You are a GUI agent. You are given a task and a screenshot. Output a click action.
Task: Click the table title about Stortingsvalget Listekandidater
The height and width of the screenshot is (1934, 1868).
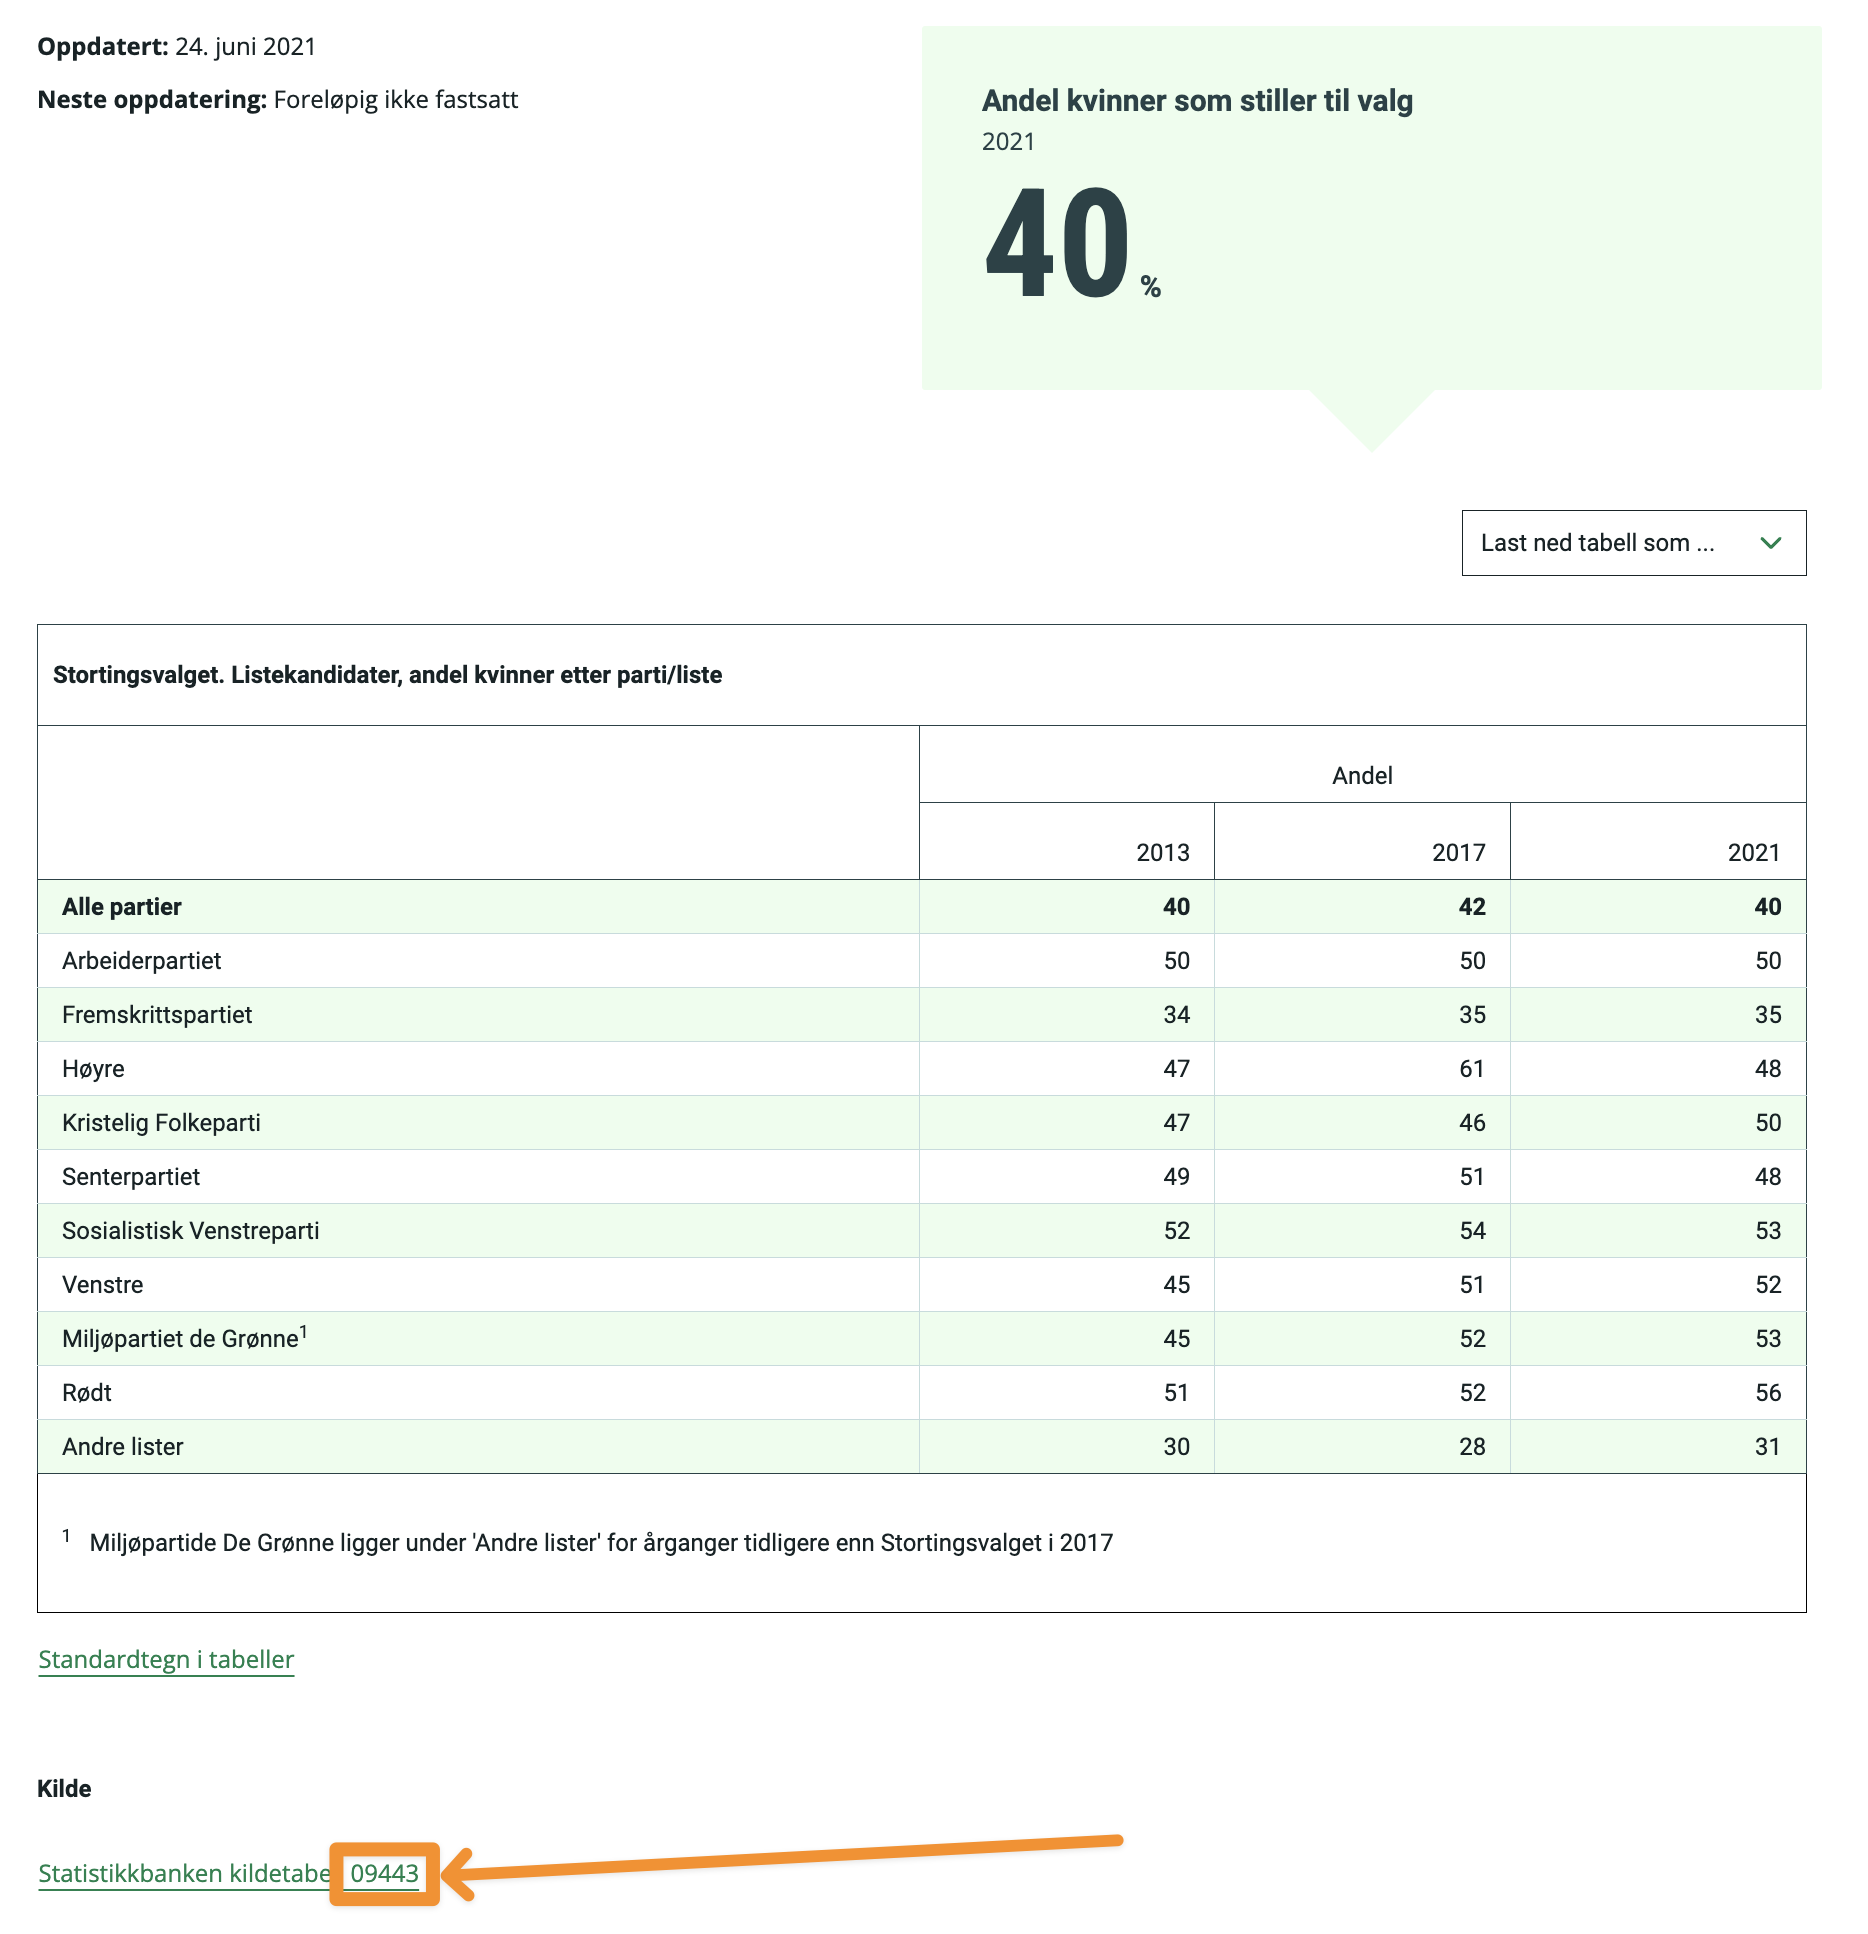[x=387, y=675]
